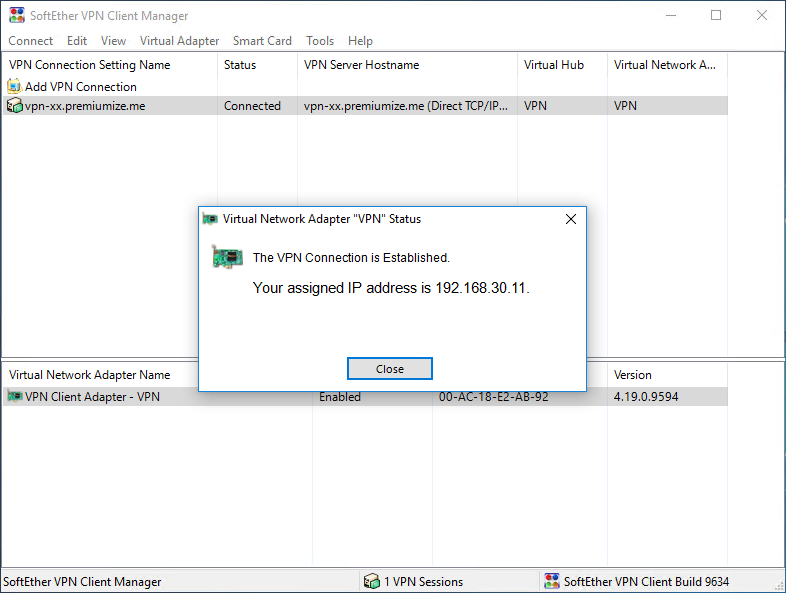Click the SoftEther app icon in the title bar

(x=17, y=15)
